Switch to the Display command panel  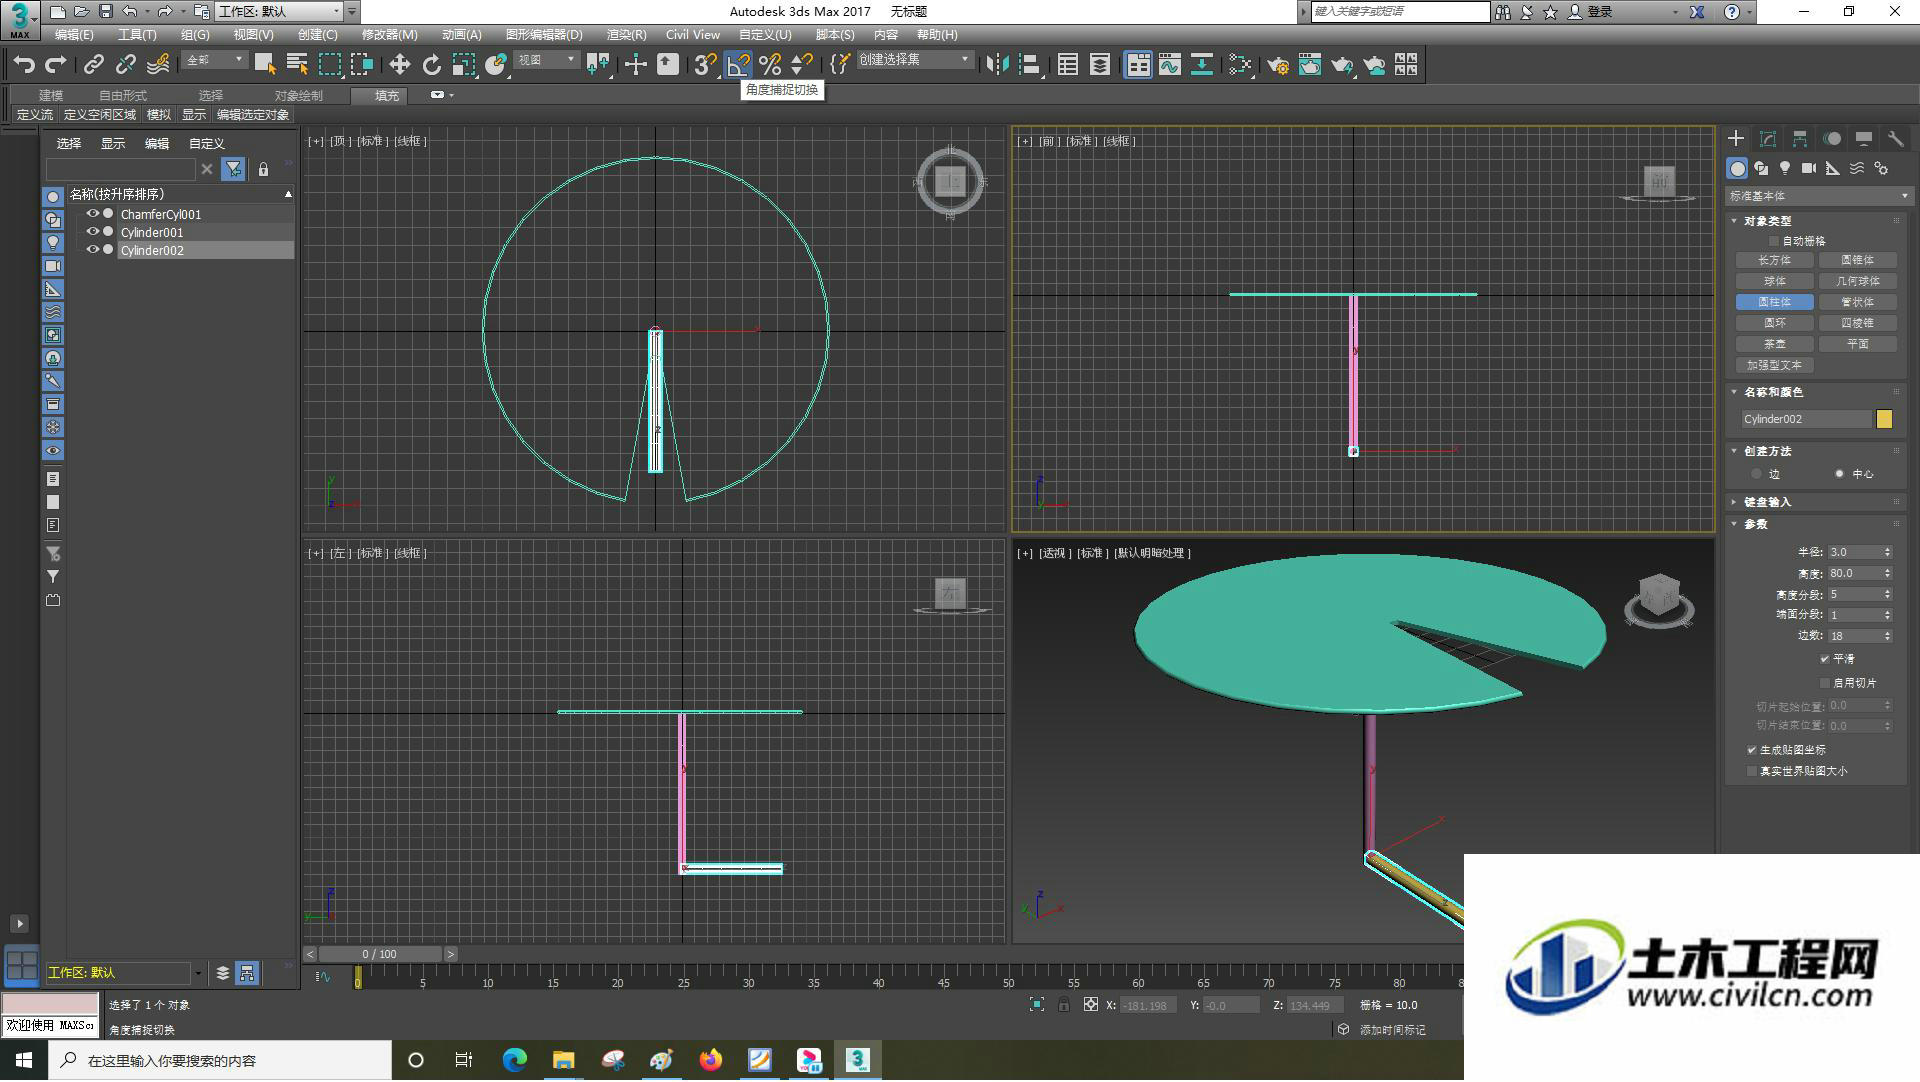pos(1864,139)
